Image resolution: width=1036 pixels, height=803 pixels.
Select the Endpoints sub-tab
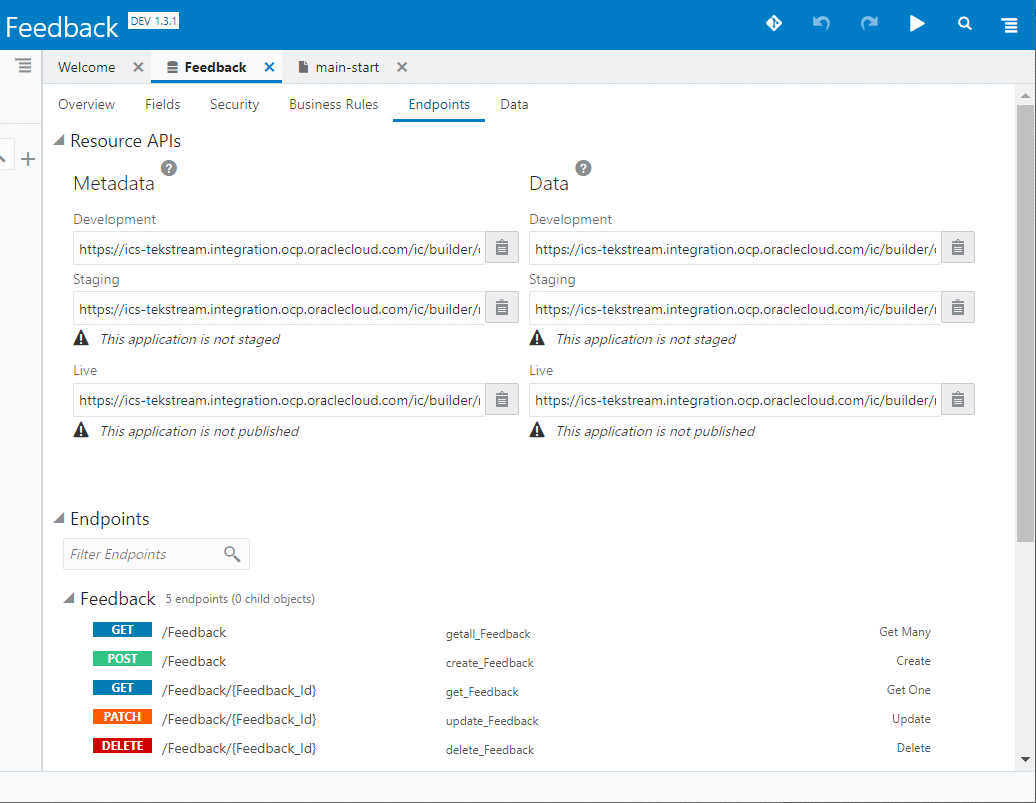[x=439, y=104]
